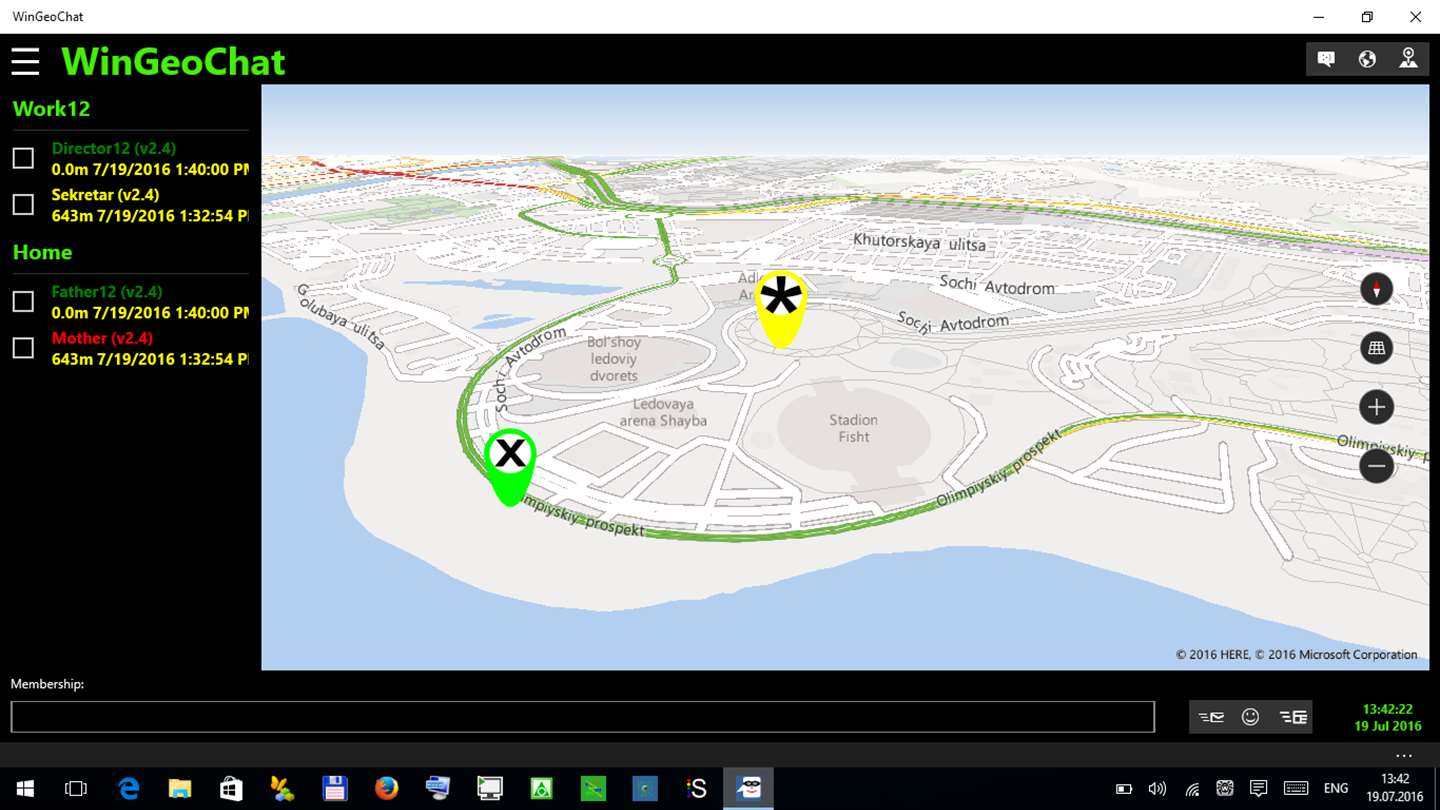Select the Home group heading

pos(42,252)
